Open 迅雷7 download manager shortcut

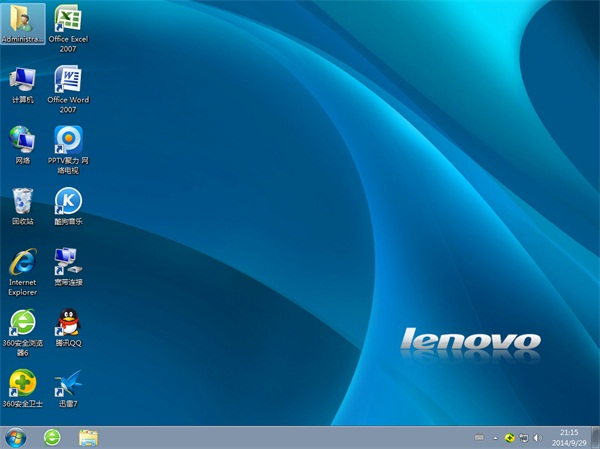(68, 382)
